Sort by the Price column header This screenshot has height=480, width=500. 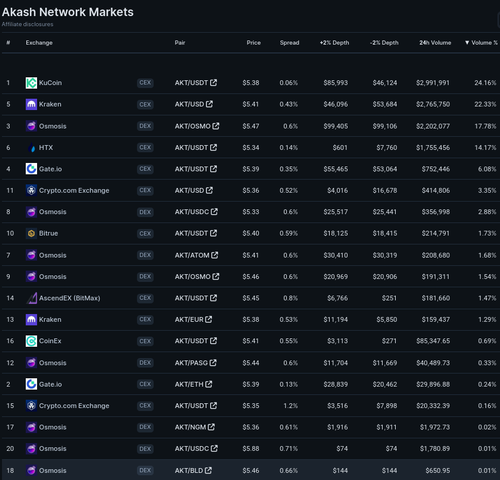point(254,43)
